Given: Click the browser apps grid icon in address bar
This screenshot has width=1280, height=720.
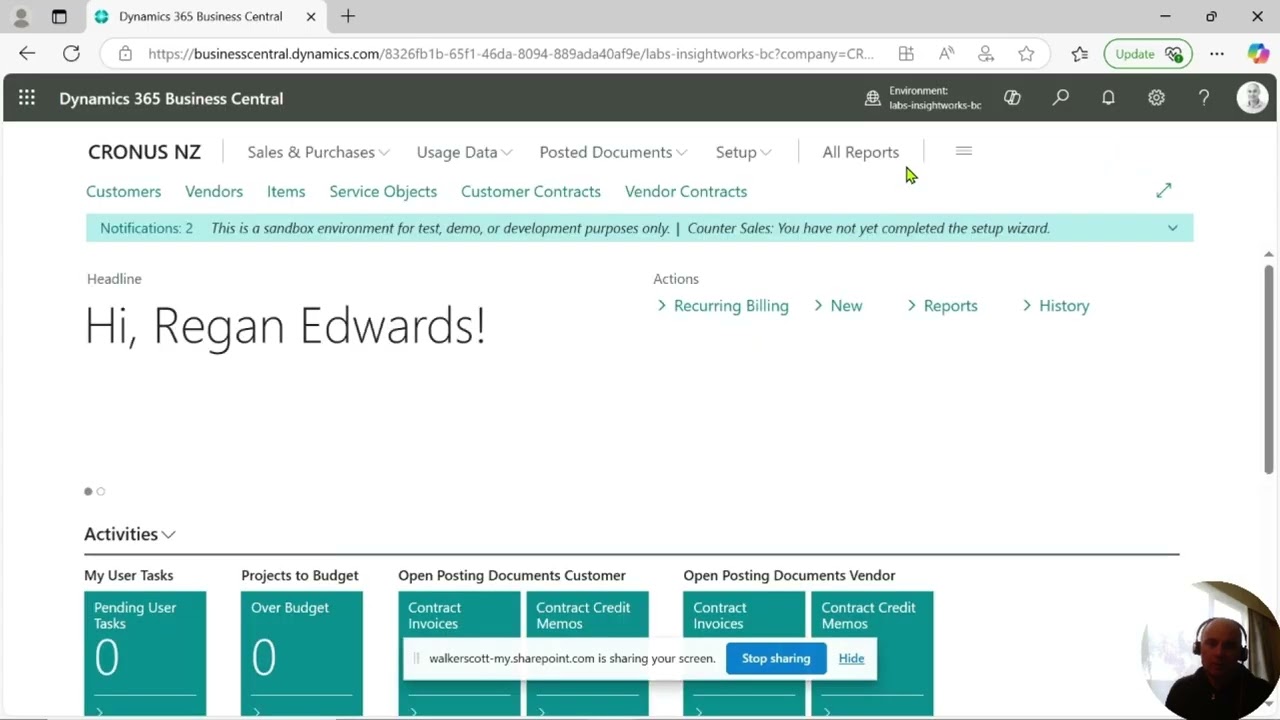Looking at the screenshot, I should coord(906,54).
